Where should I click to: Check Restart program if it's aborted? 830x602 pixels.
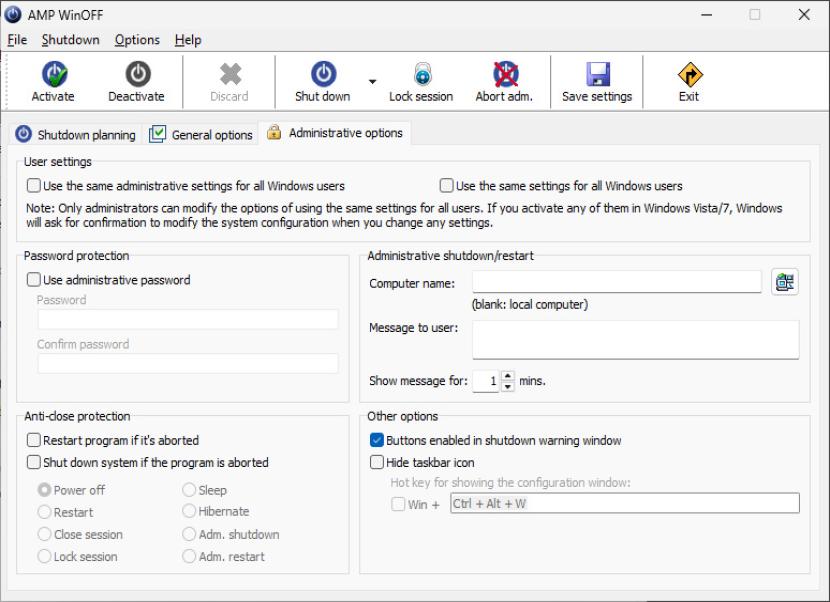pyautogui.click(x=35, y=440)
